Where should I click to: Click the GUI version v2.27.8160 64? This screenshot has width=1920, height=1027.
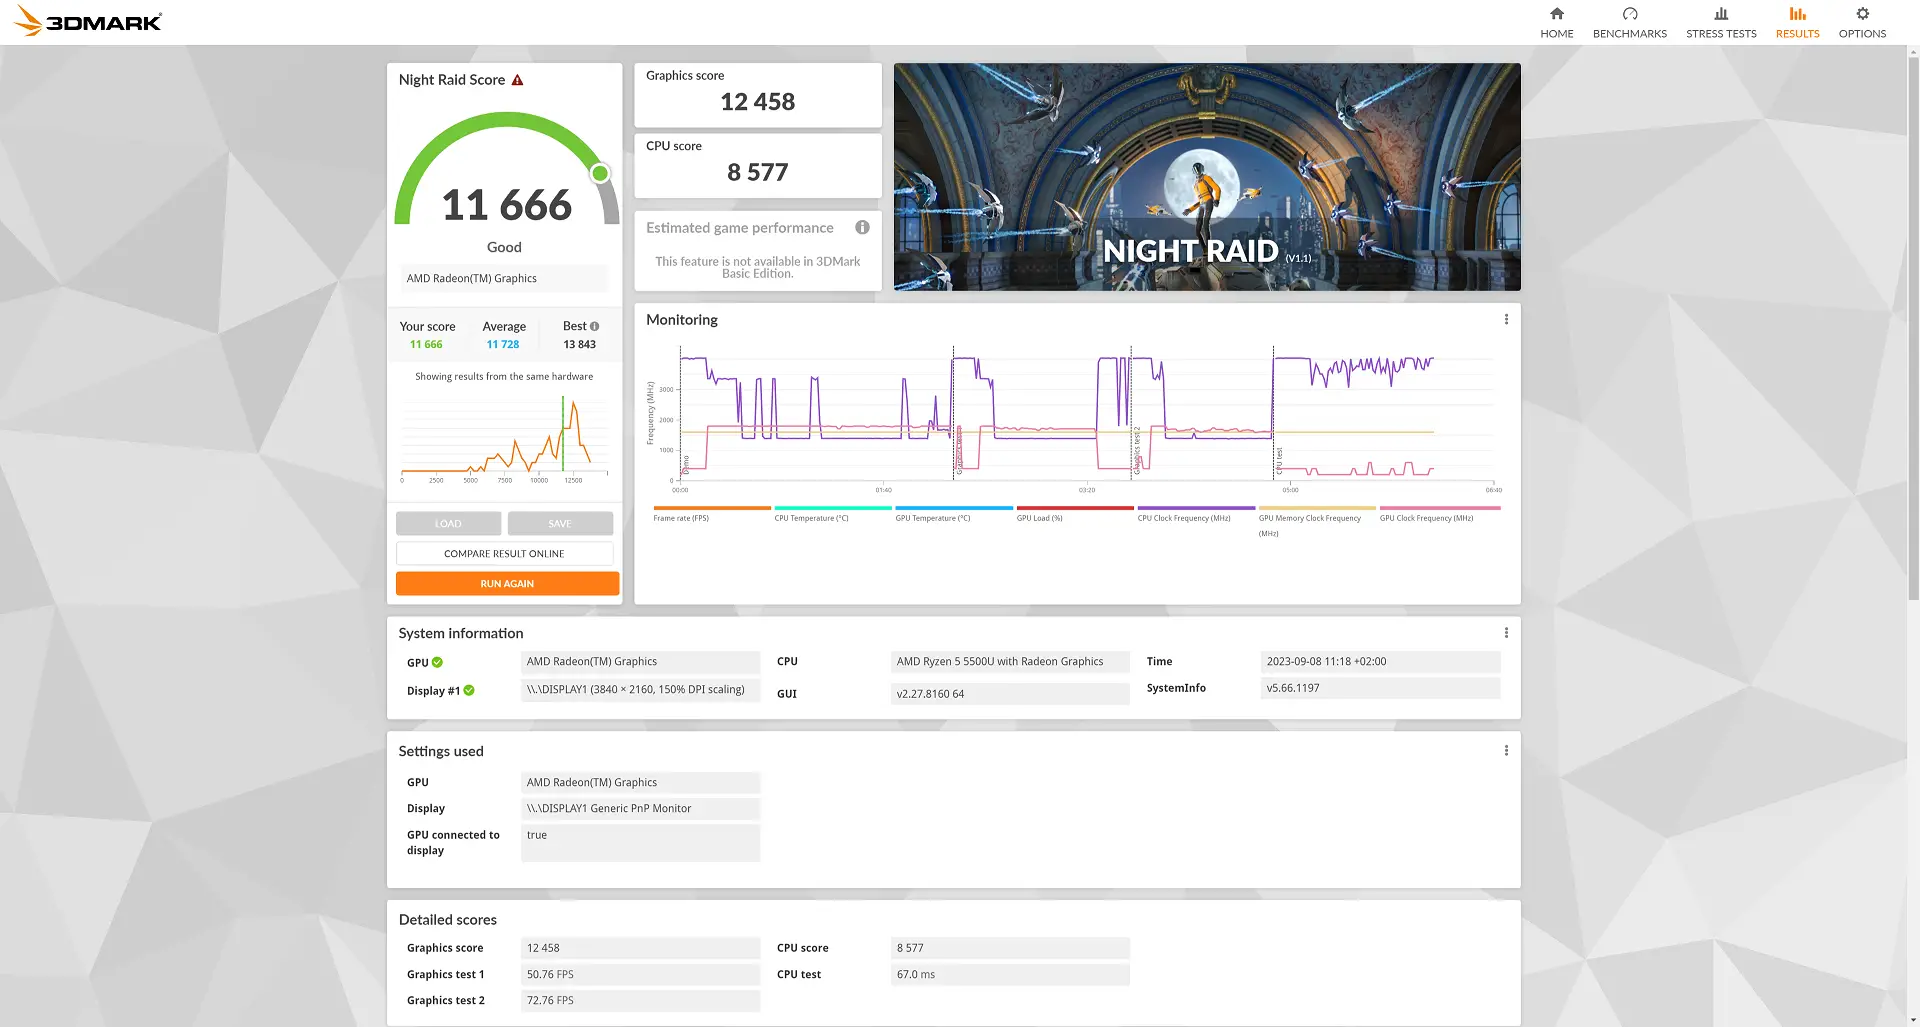point(1010,694)
